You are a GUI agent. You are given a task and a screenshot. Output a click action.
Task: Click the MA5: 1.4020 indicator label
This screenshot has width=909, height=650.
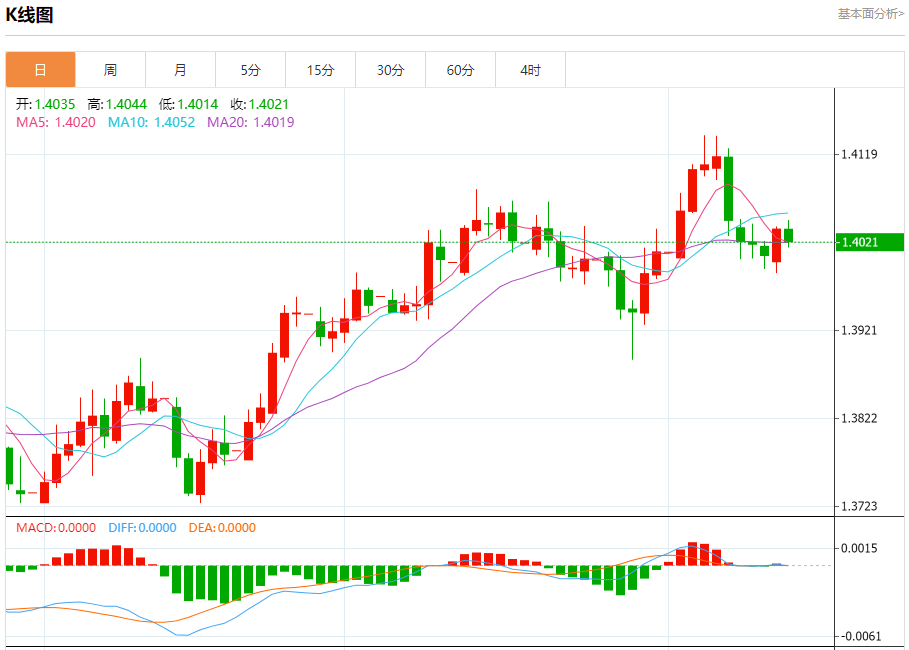[x=56, y=122]
